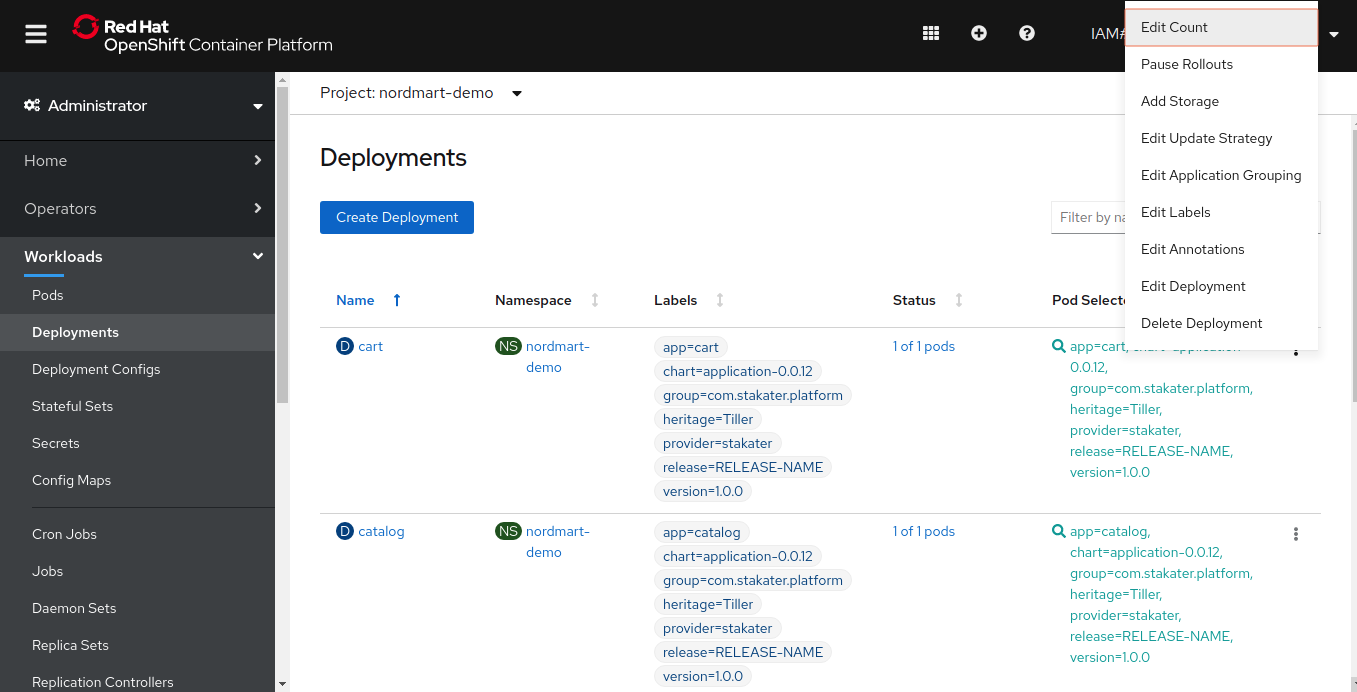Viewport: 1357px width, 692px height.
Task: Open Jobs in the sidebar
Action: (137, 571)
